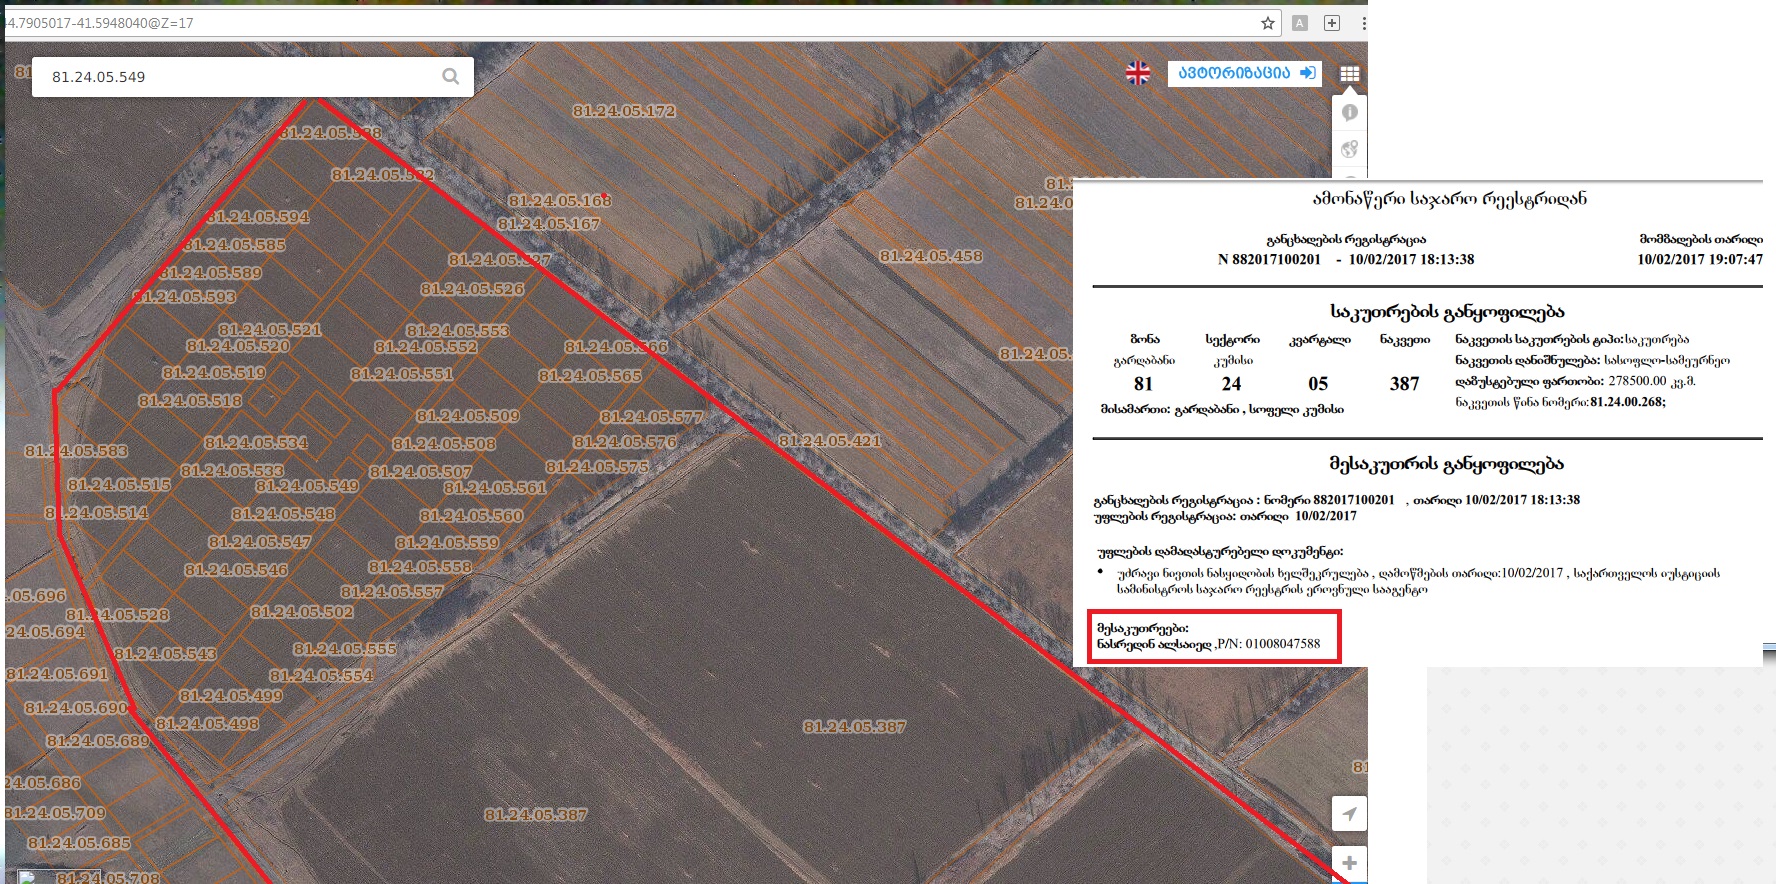This screenshot has height=884, width=1776.
Task: Select map parcel label 81.24.05.558
Action: click(420, 567)
